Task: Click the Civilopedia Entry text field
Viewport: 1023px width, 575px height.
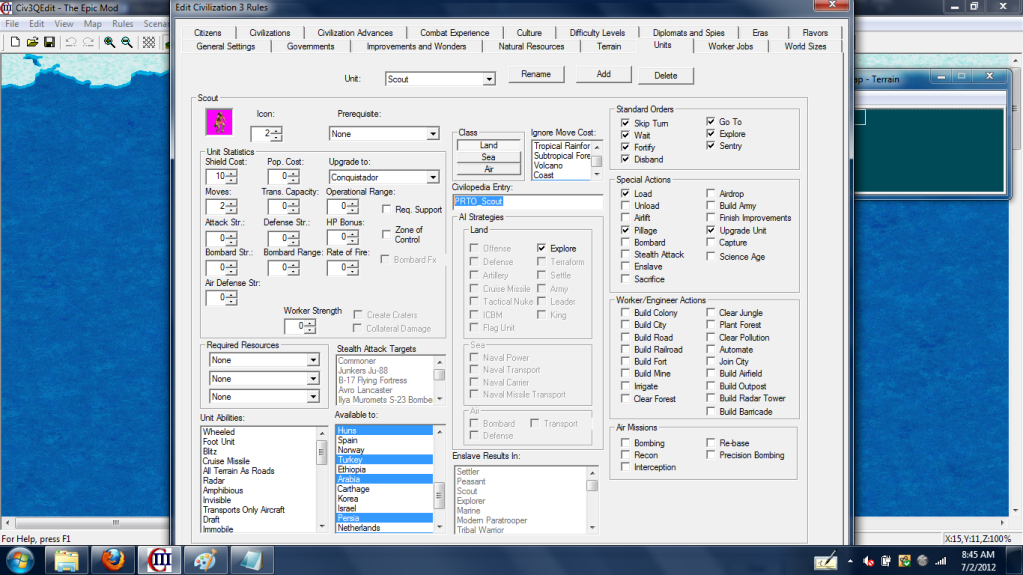Action: (527, 202)
